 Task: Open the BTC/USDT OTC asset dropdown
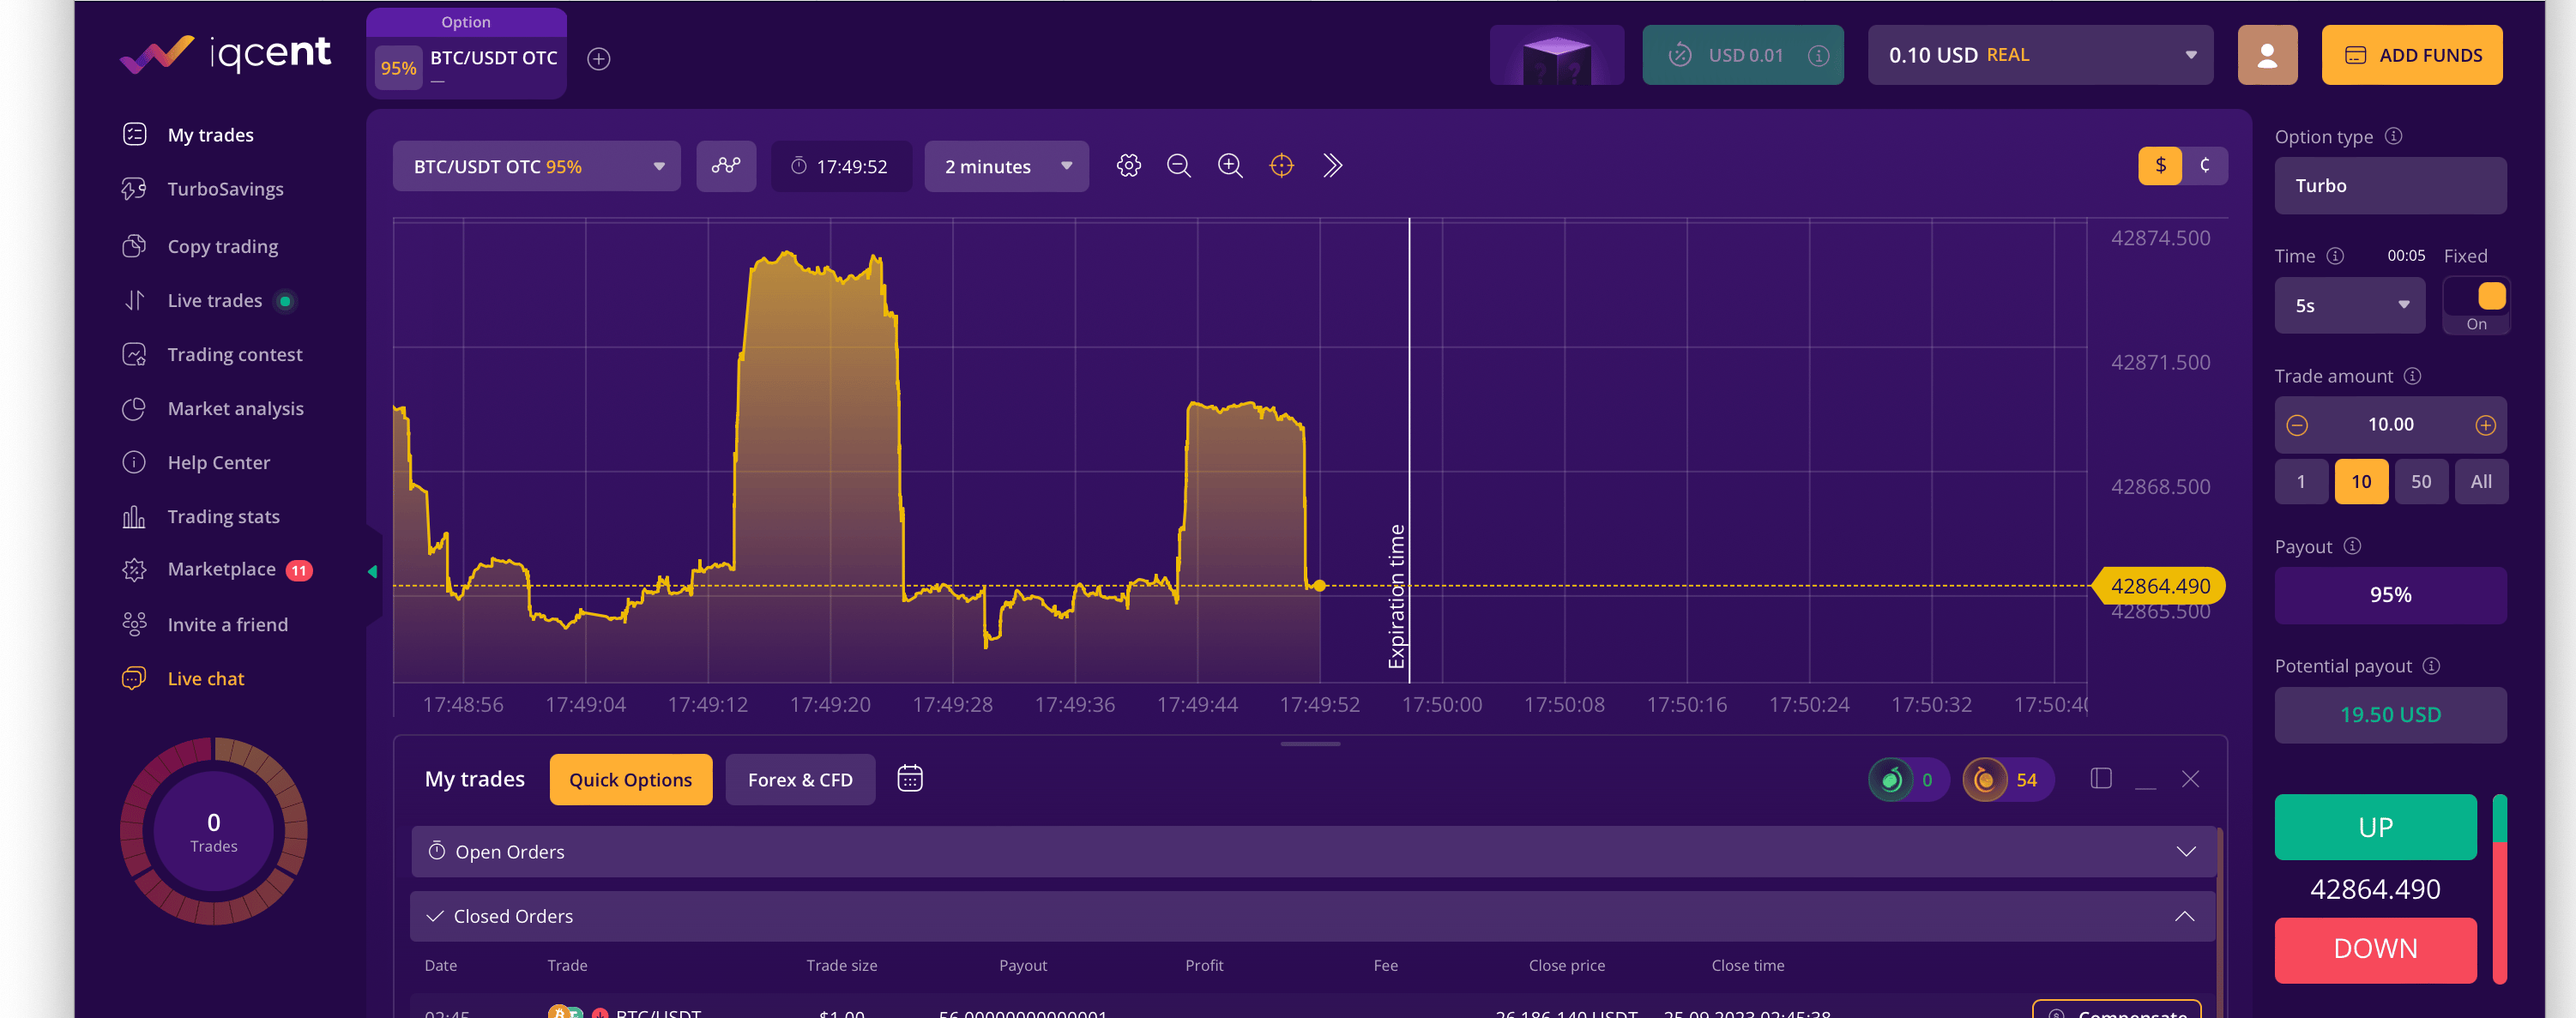536,166
